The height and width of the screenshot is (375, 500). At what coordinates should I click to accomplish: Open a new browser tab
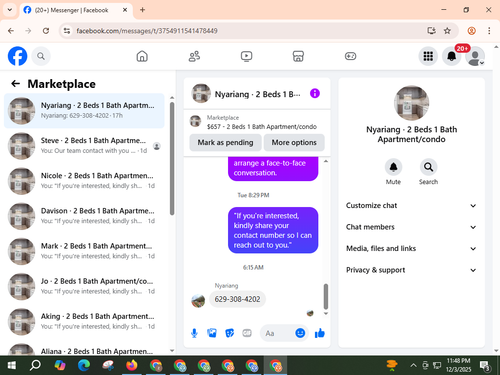(142, 10)
